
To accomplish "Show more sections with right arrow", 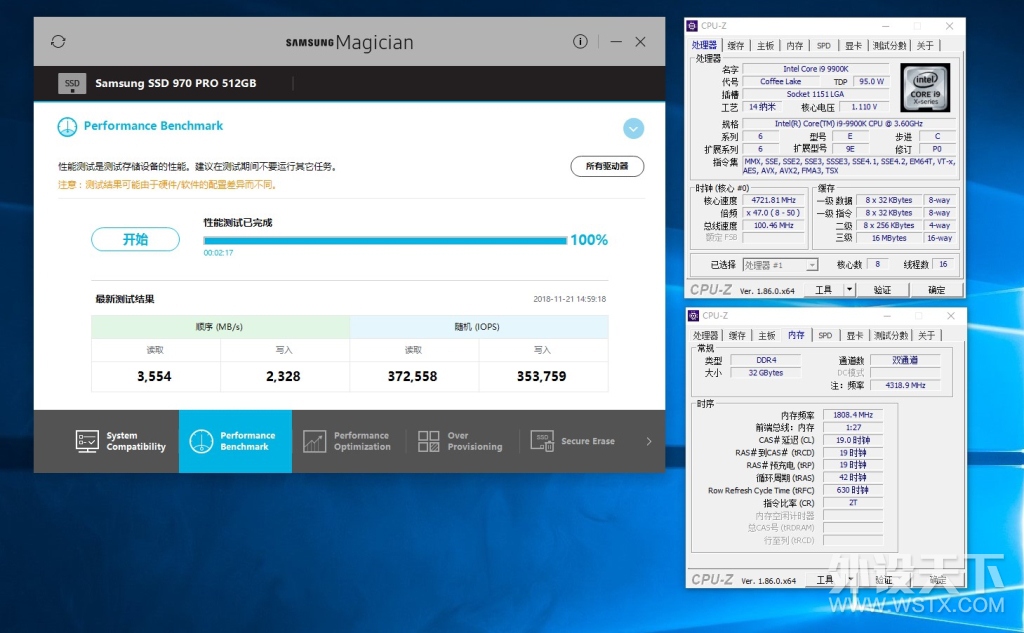I will [648, 442].
